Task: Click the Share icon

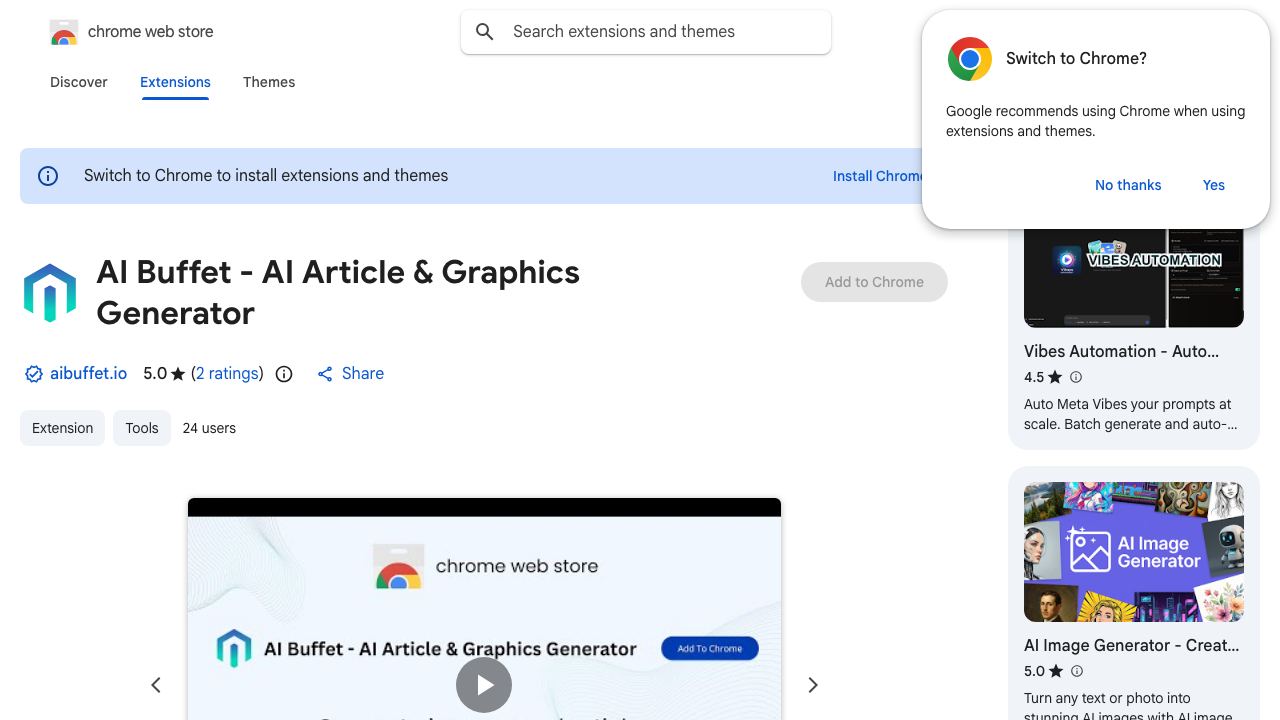Action: [325, 374]
